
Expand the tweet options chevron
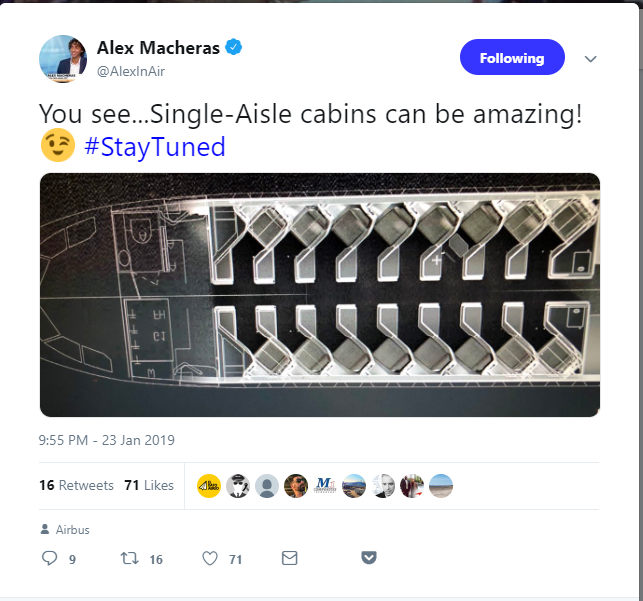click(x=591, y=59)
